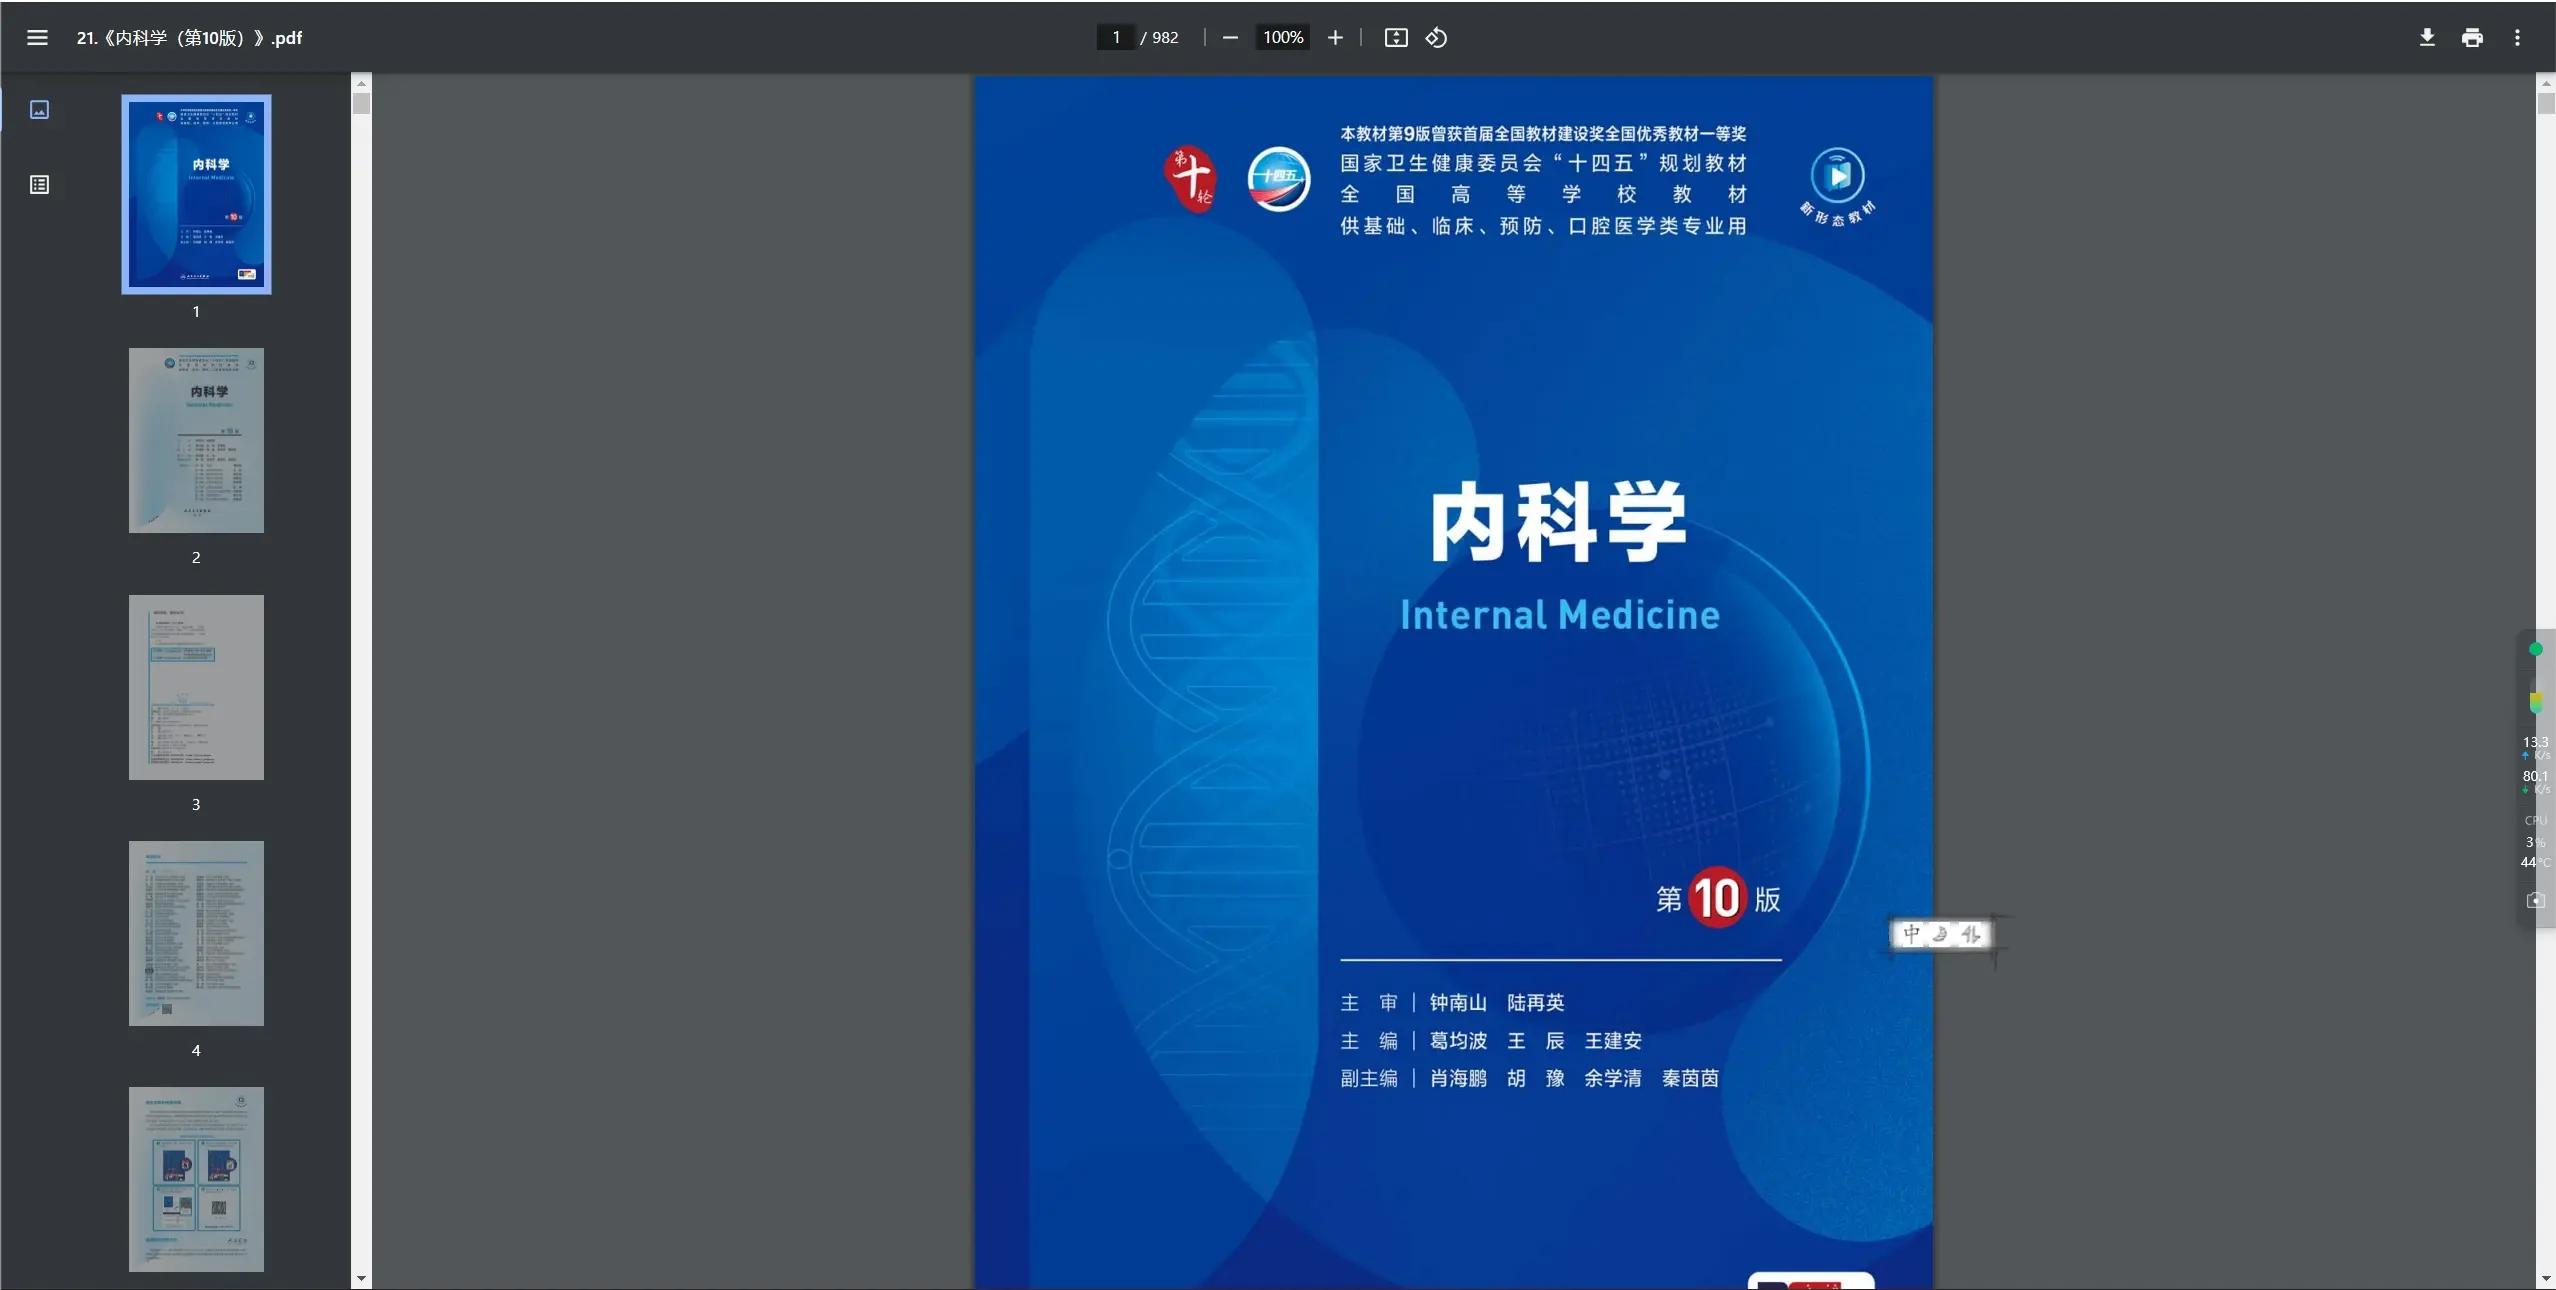Viewport: 2556px width, 1290px height.
Task: Toggle the system monitor status indicator
Action: coord(2534,650)
